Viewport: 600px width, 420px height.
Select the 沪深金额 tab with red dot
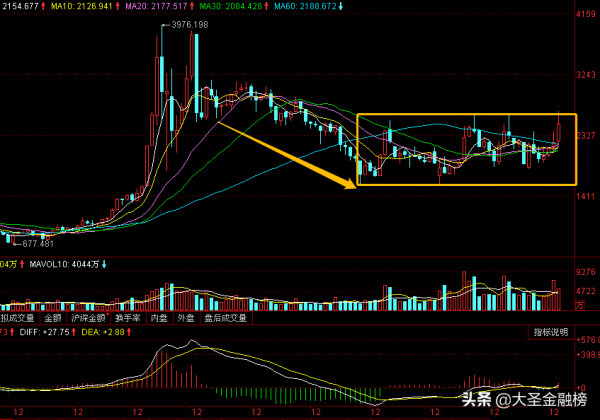pos(89,318)
